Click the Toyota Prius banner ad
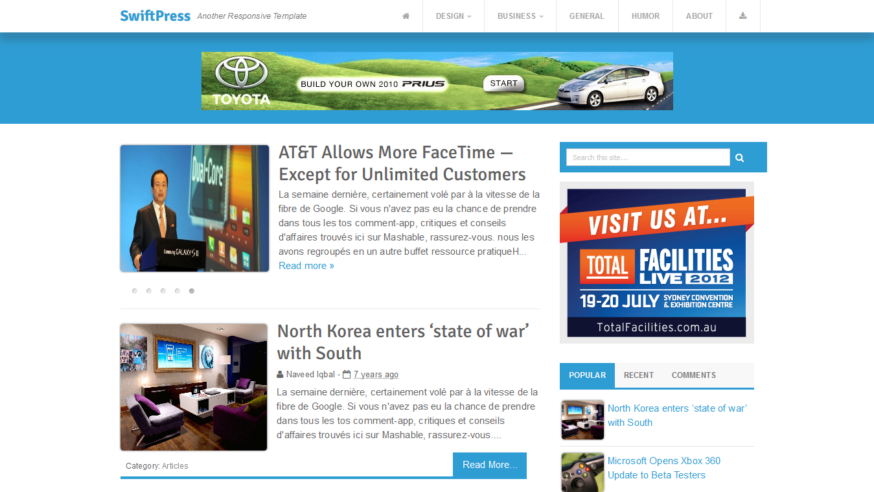Screen dimensions: 874x492 (x=437, y=81)
